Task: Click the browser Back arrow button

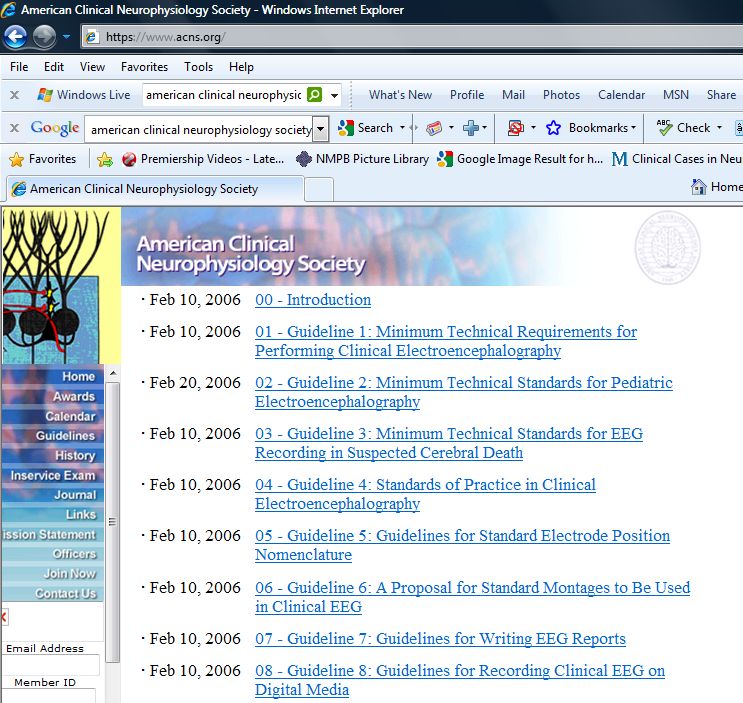Action: click(x=15, y=37)
